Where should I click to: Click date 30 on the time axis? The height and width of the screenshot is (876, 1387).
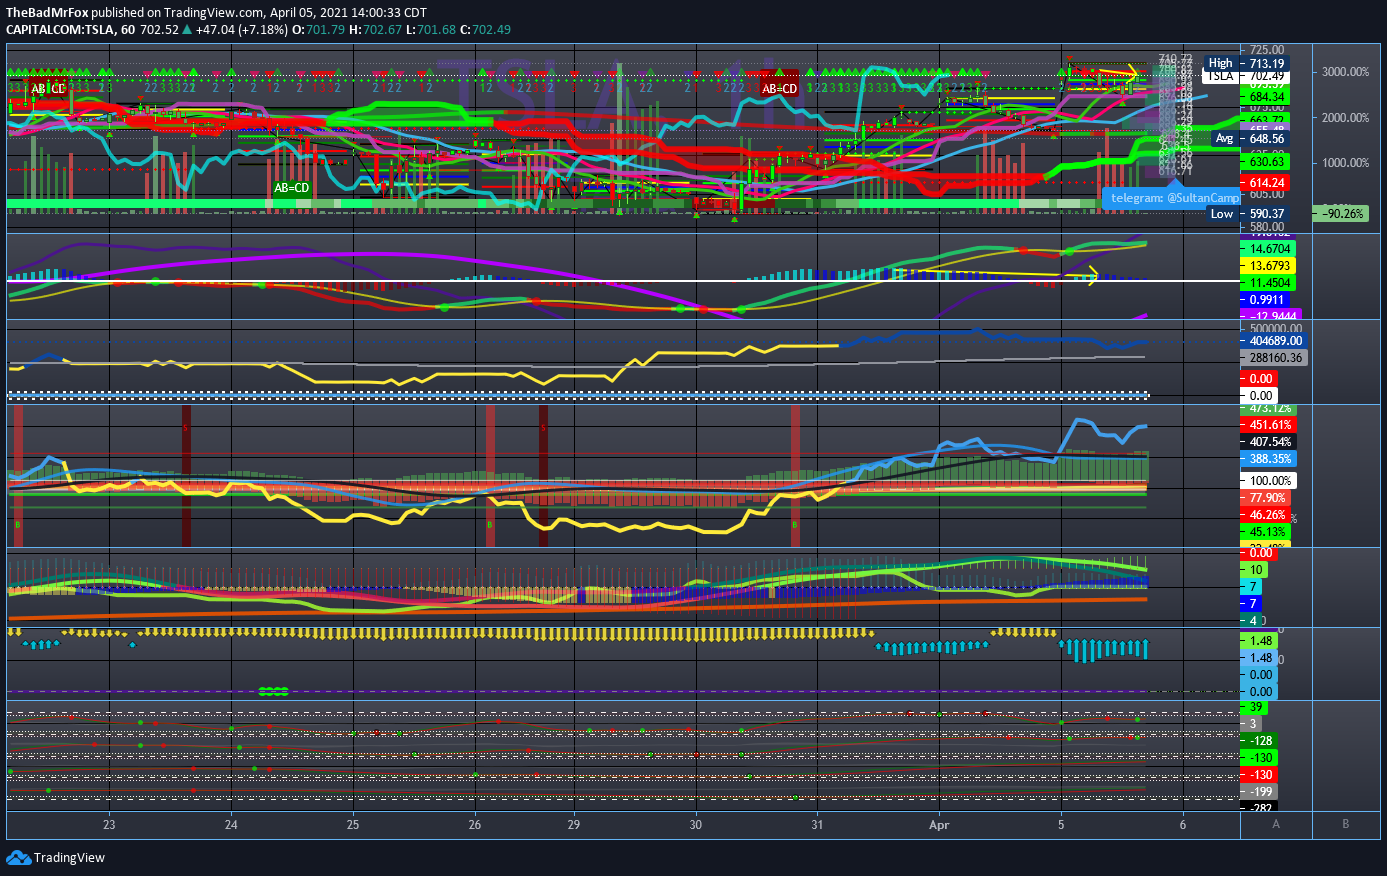point(696,825)
